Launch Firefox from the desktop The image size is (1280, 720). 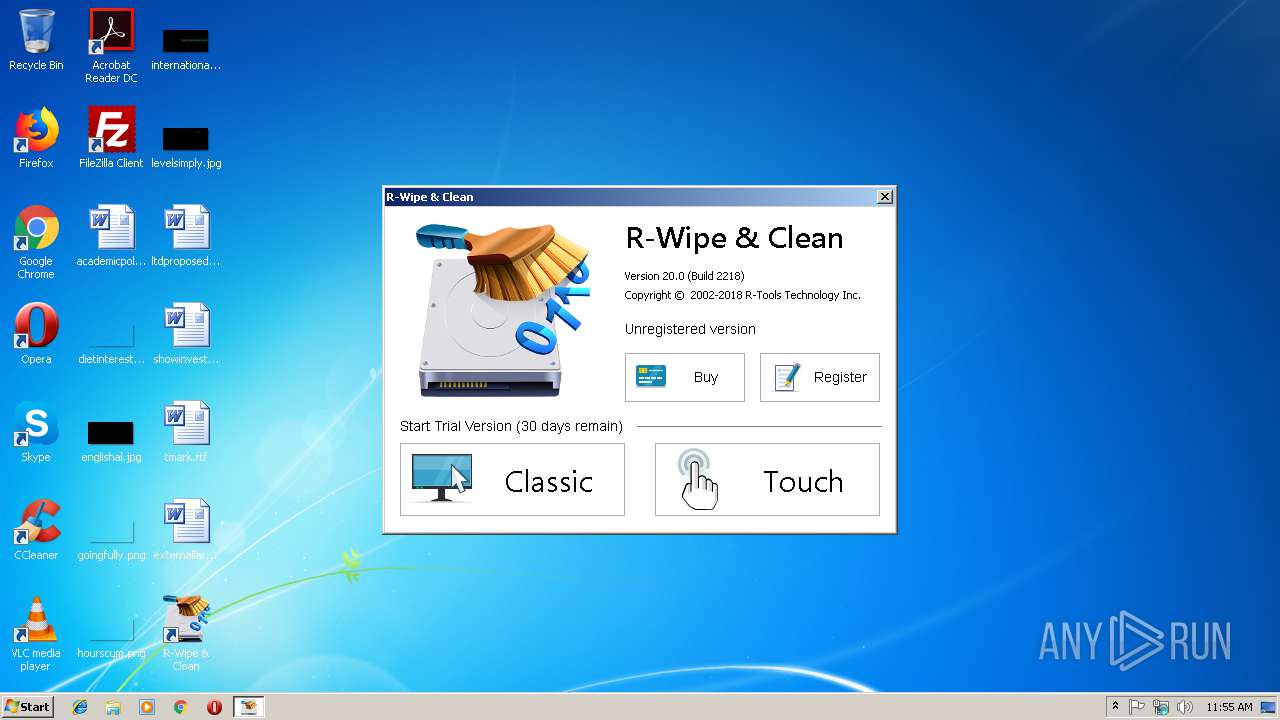coord(36,138)
